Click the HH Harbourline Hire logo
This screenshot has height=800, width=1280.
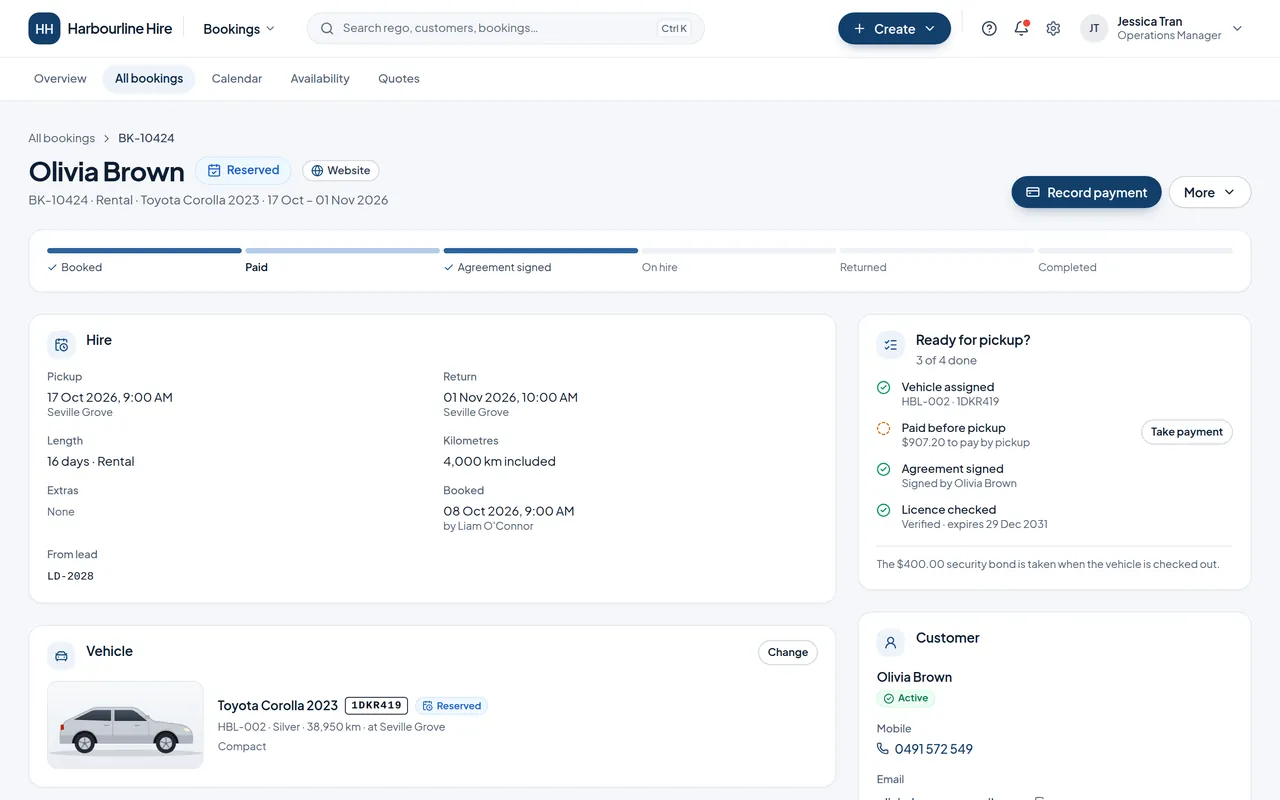click(100, 29)
